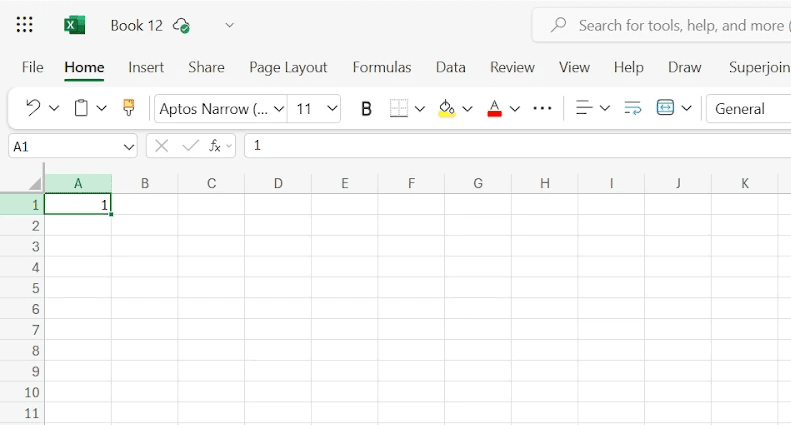Switch to the Data tab

(x=450, y=67)
